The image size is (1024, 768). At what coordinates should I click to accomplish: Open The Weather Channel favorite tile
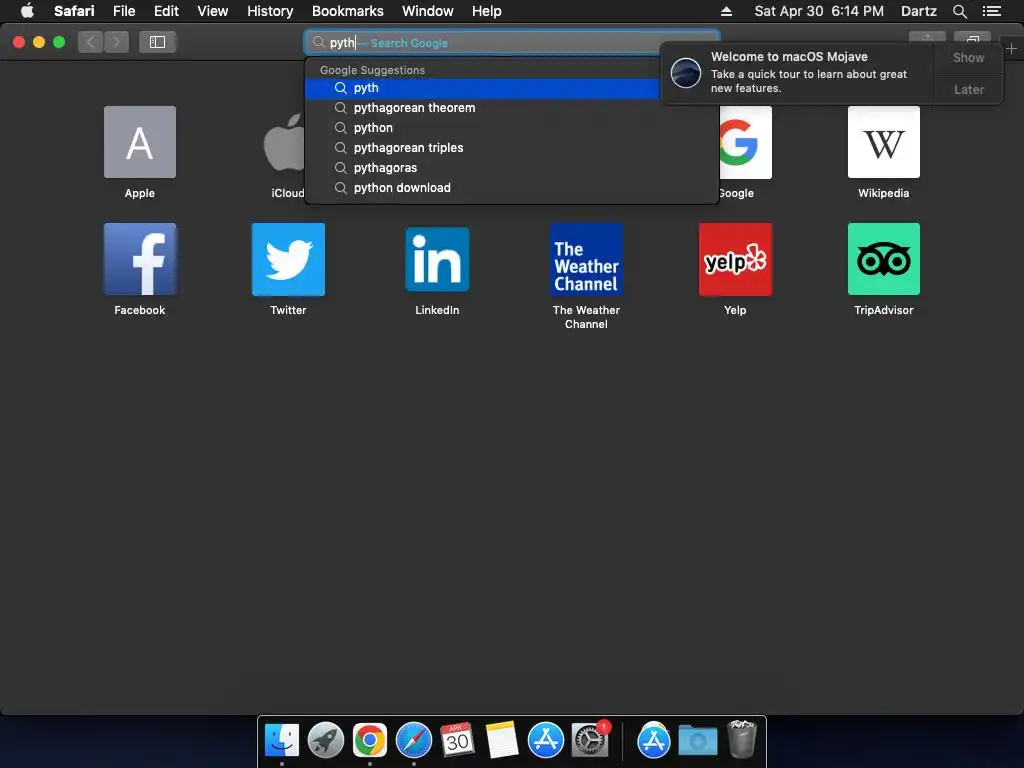[586, 259]
